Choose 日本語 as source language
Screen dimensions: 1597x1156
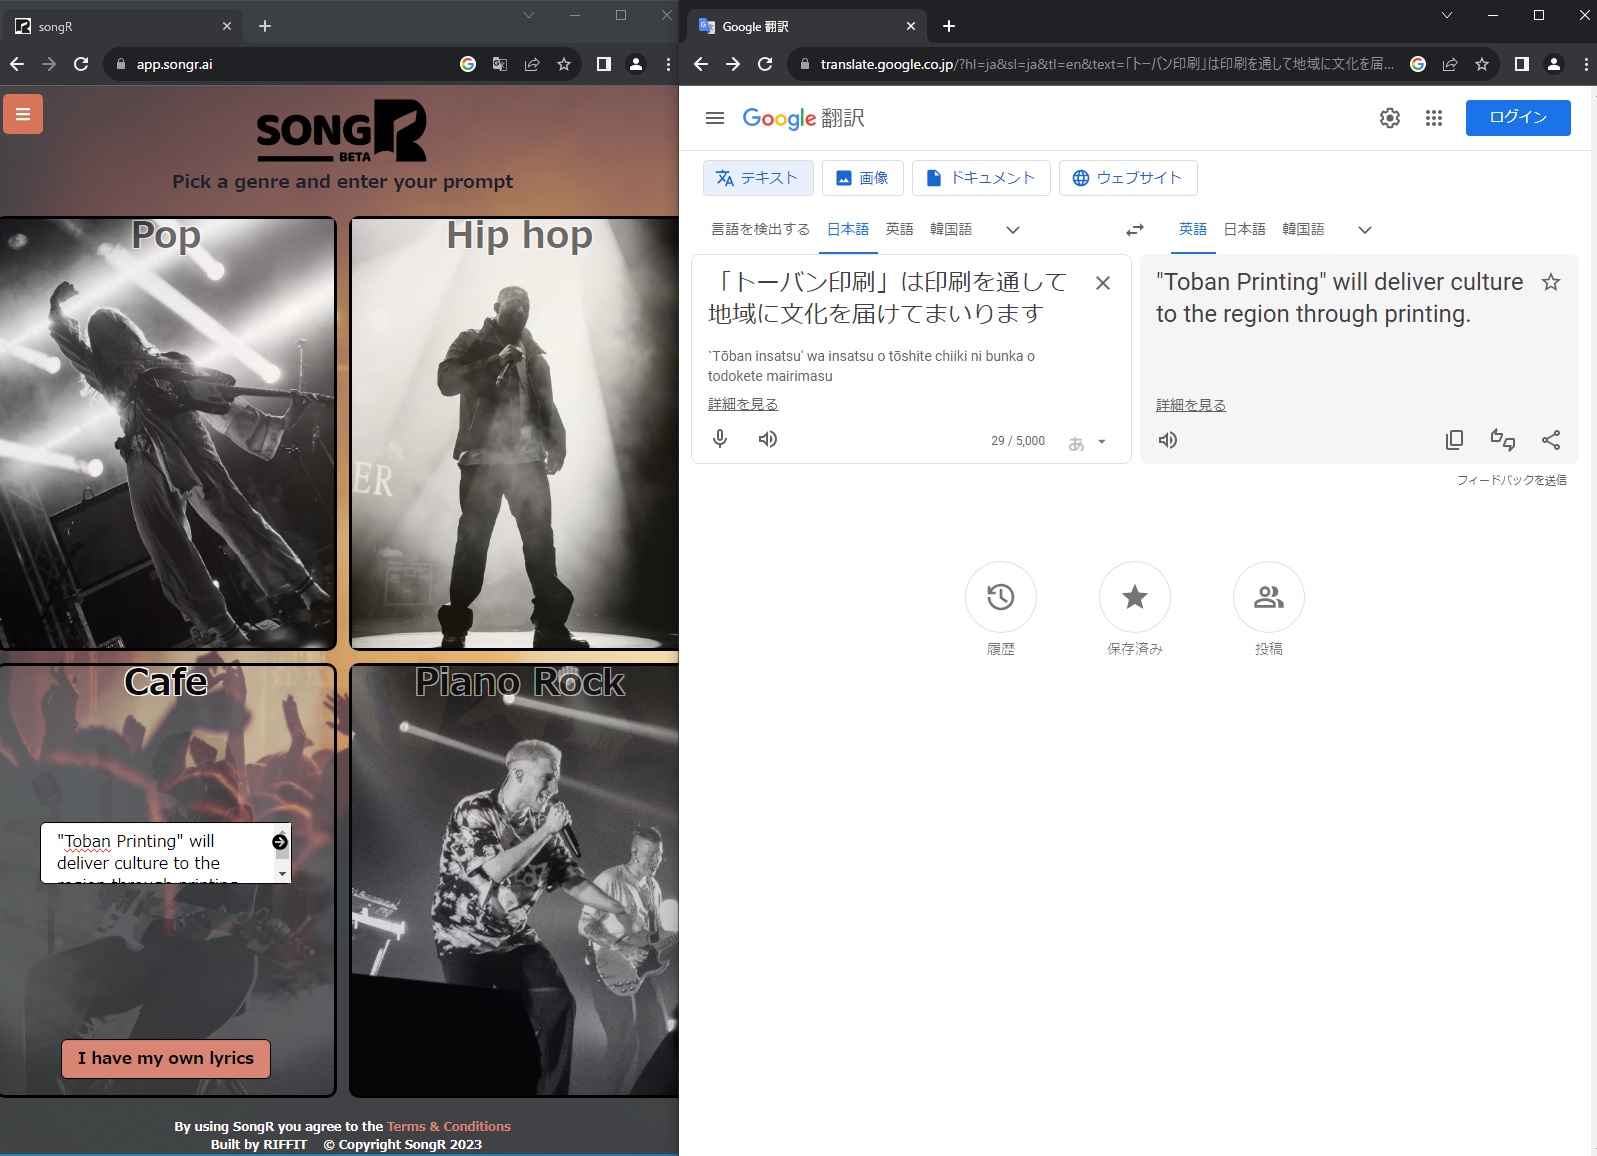[x=848, y=229]
